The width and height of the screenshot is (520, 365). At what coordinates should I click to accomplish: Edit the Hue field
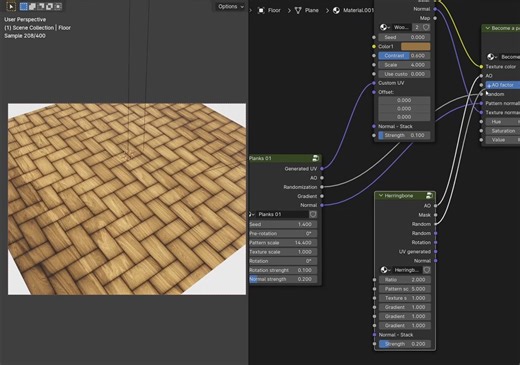click(x=503, y=122)
